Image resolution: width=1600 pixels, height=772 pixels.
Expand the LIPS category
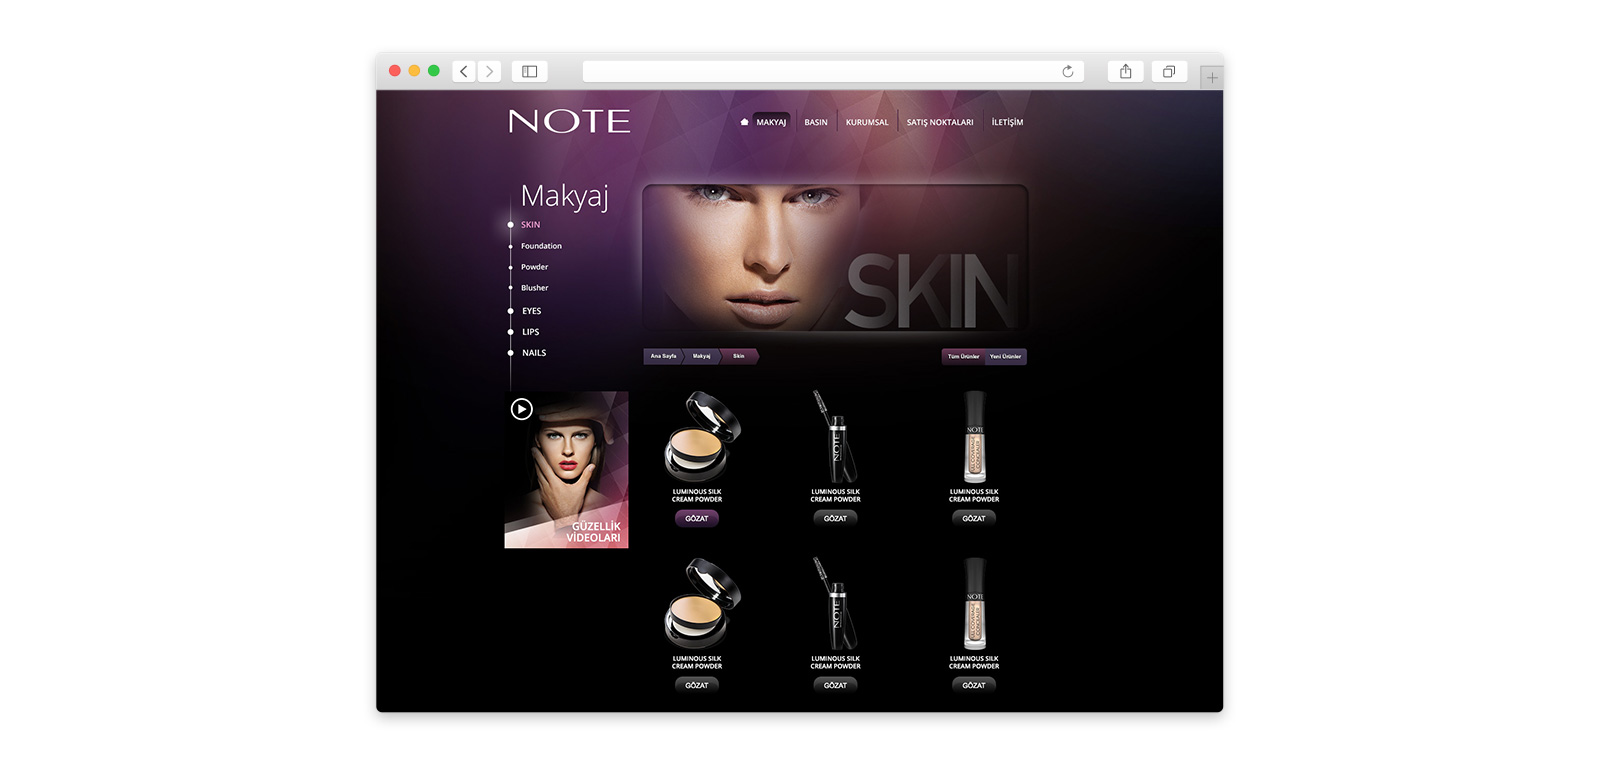click(x=530, y=332)
